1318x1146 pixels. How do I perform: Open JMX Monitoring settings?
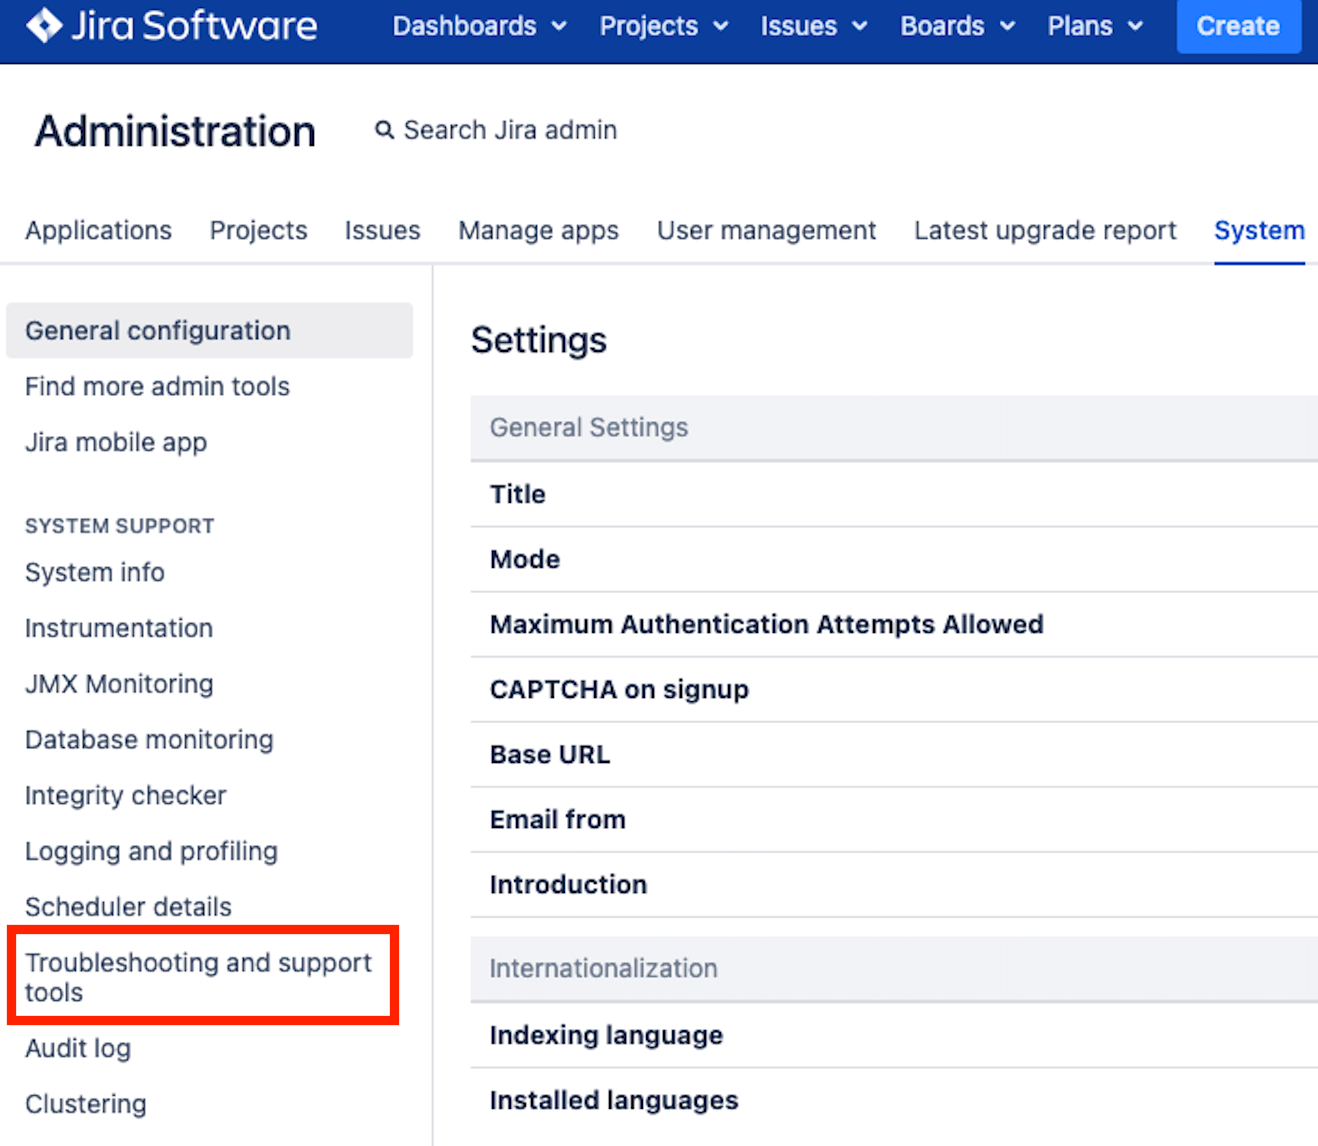(x=119, y=684)
